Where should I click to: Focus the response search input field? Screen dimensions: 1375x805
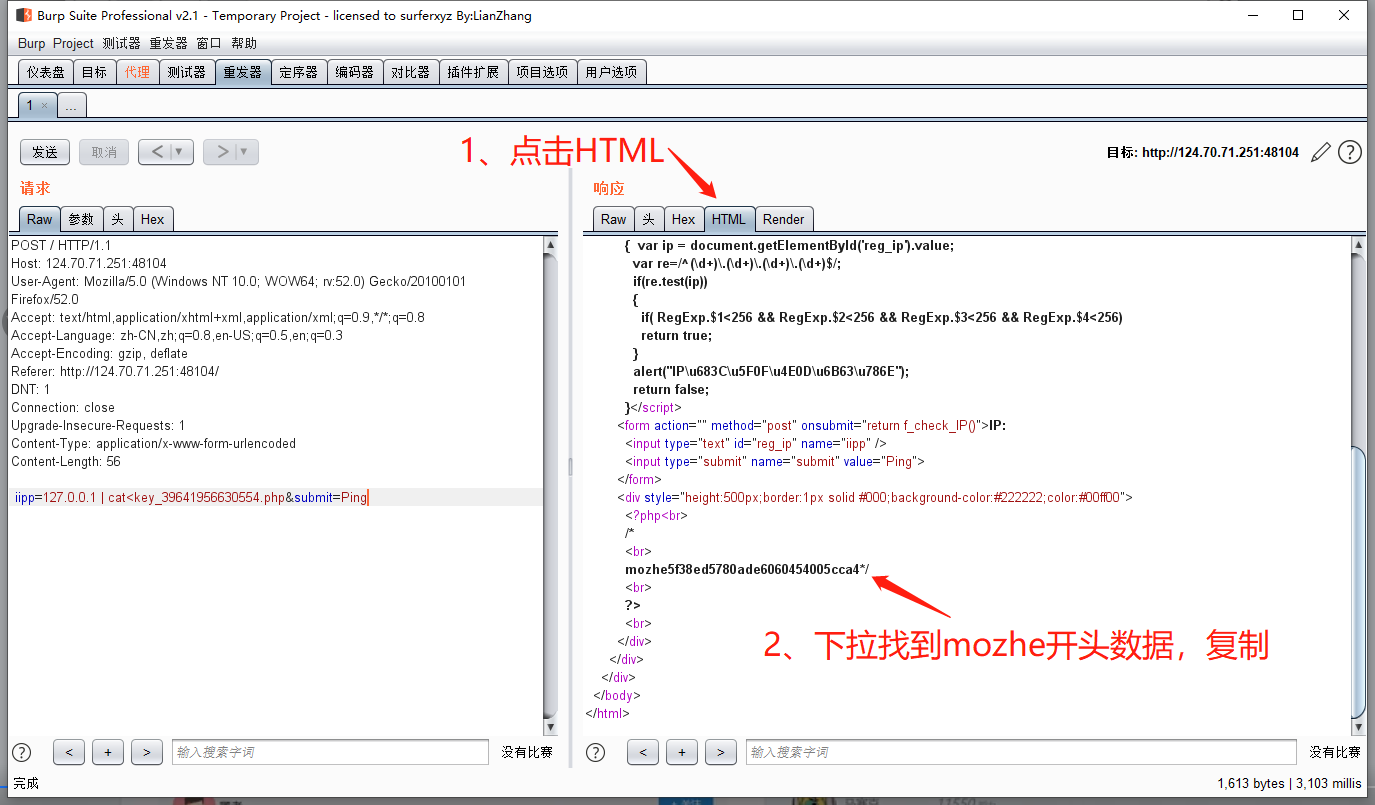(x=1021, y=752)
